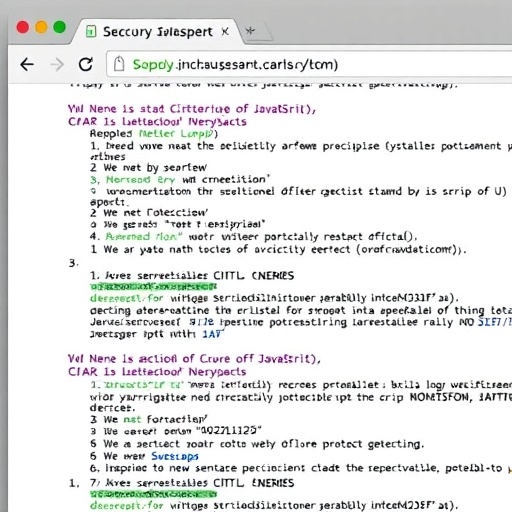Click the green 'Nortsod ery' link
The height and width of the screenshot is (512, 512).
coord(140,180)
